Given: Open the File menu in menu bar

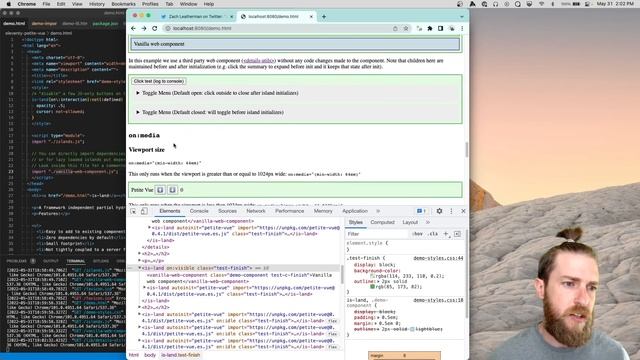Looking at the screenshot, I should point(47,4).
